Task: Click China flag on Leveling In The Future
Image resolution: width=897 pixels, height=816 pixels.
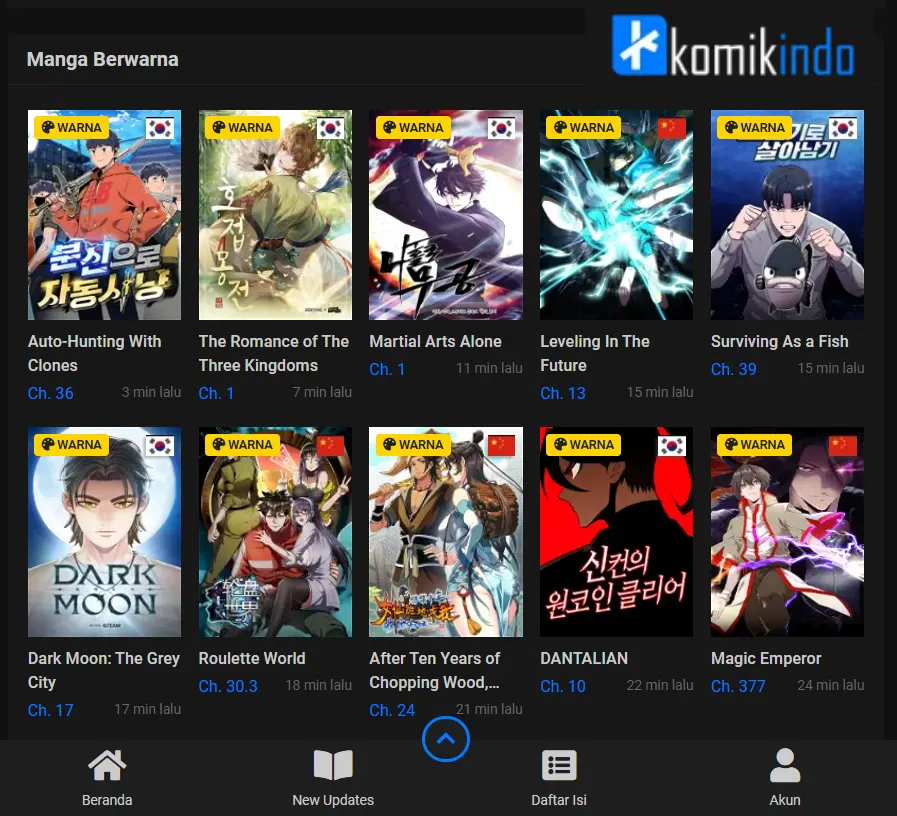Action: click(672, 128)
